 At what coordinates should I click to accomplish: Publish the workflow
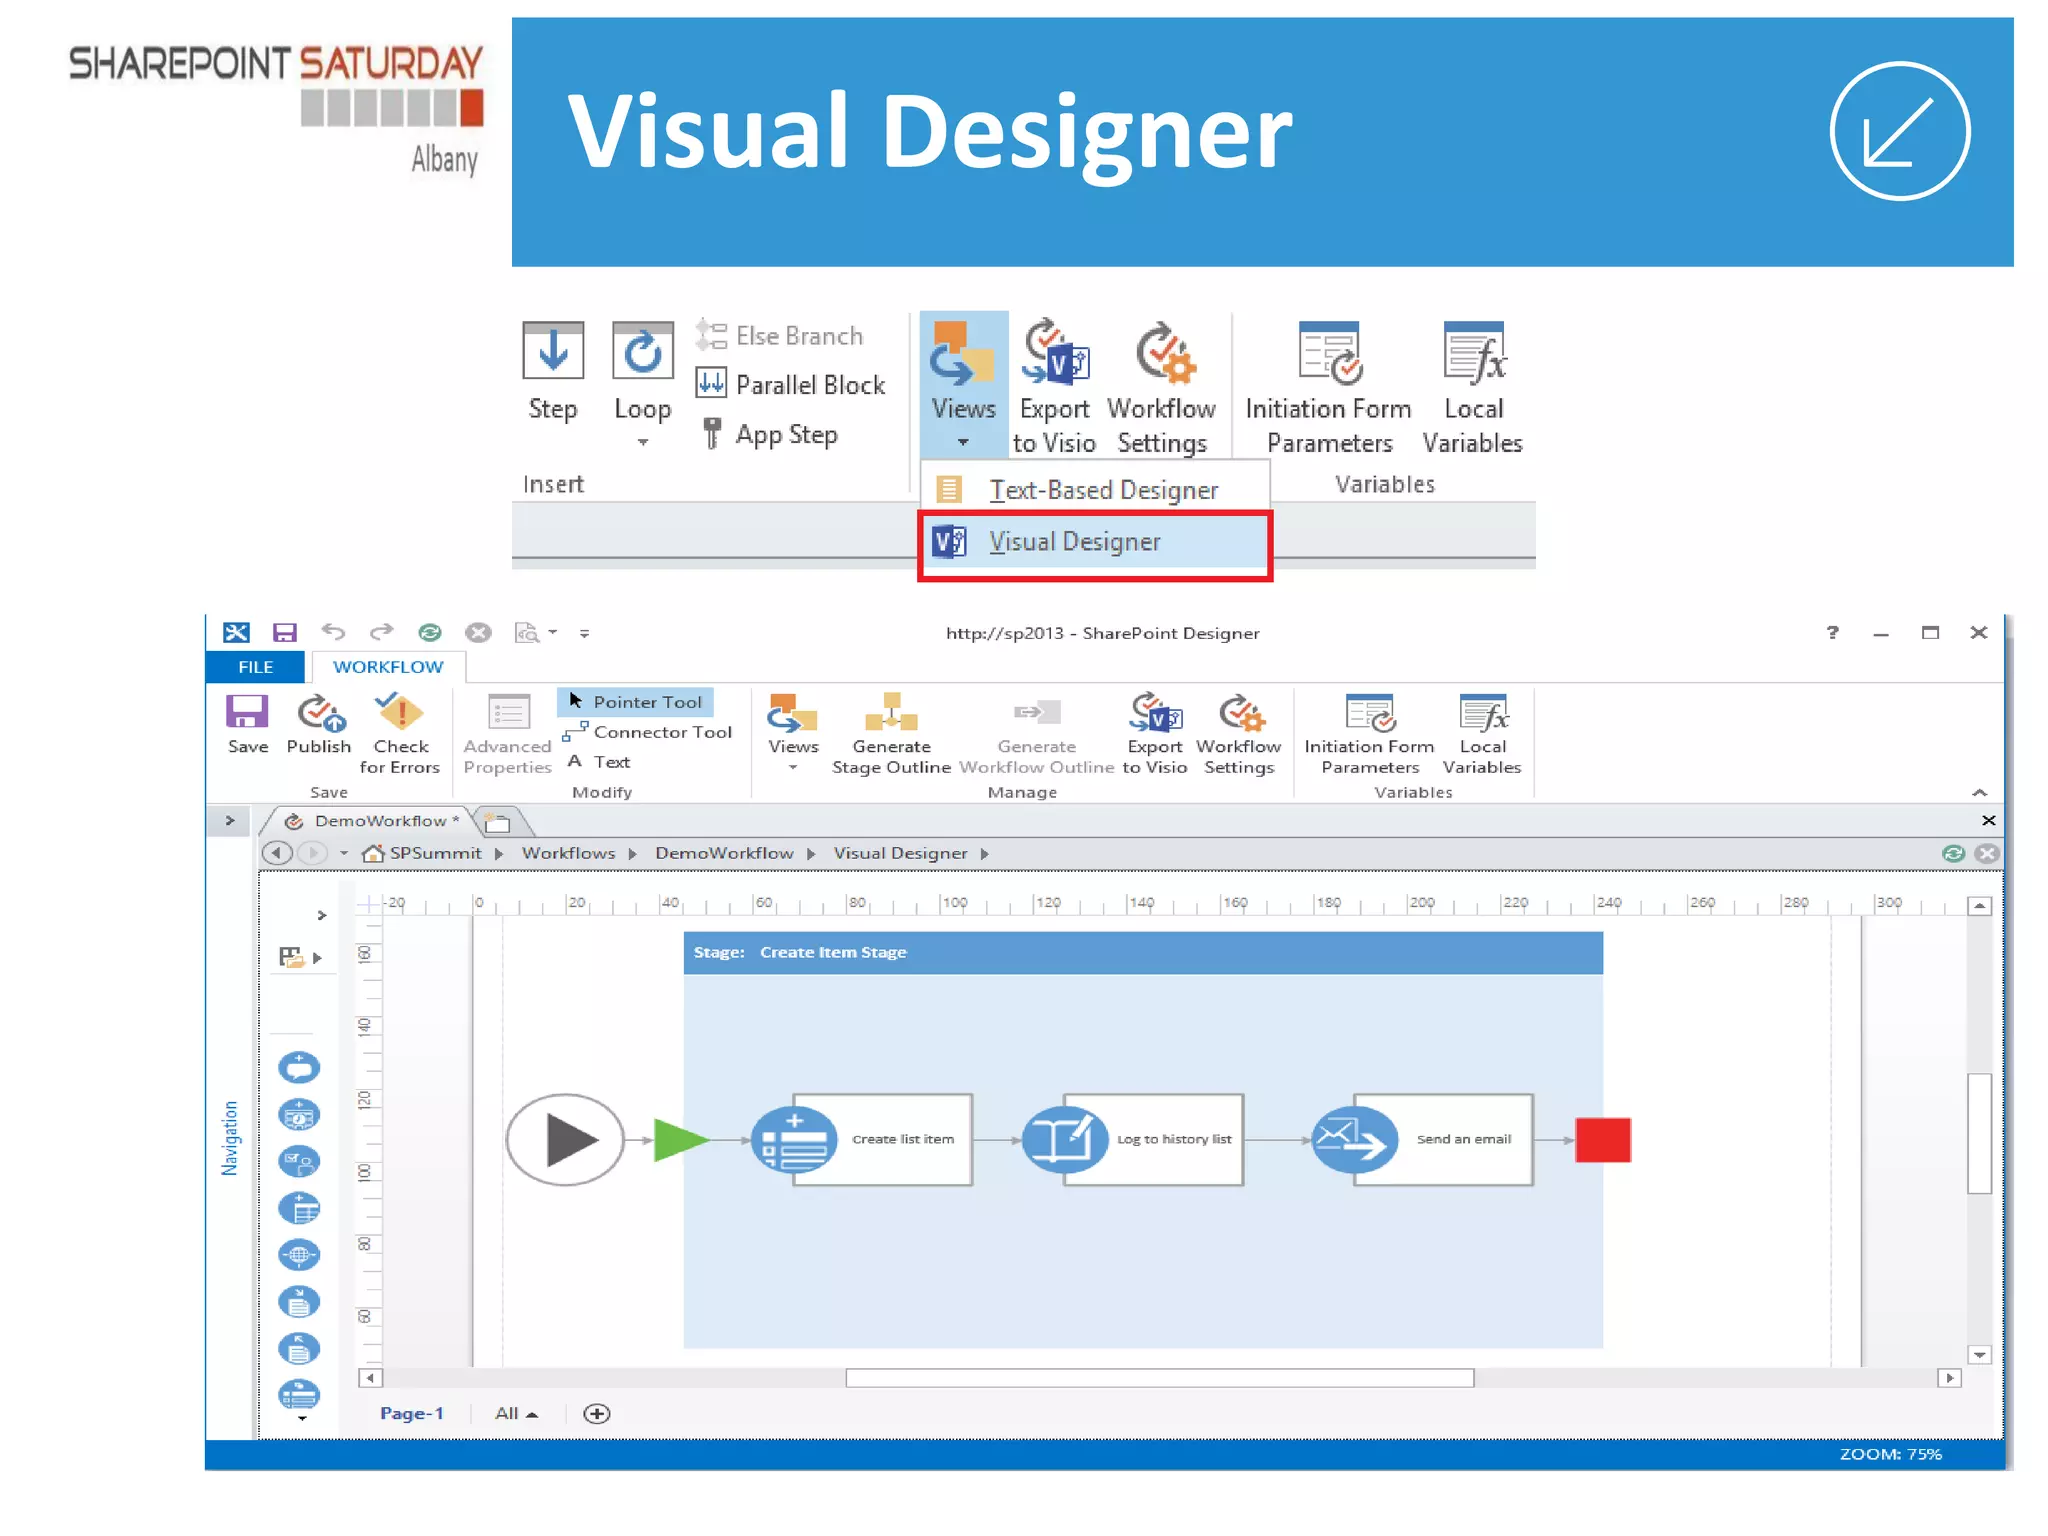(x=319, y=725)
